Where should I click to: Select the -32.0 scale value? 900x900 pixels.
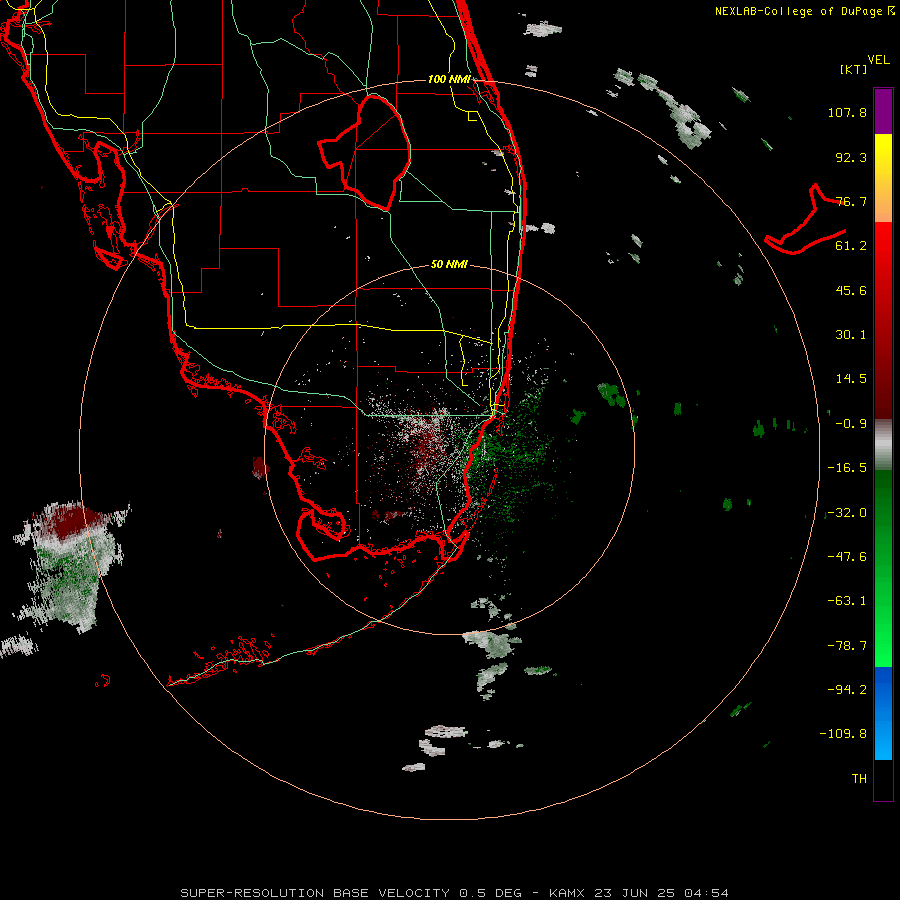click(x=847, y=513)
